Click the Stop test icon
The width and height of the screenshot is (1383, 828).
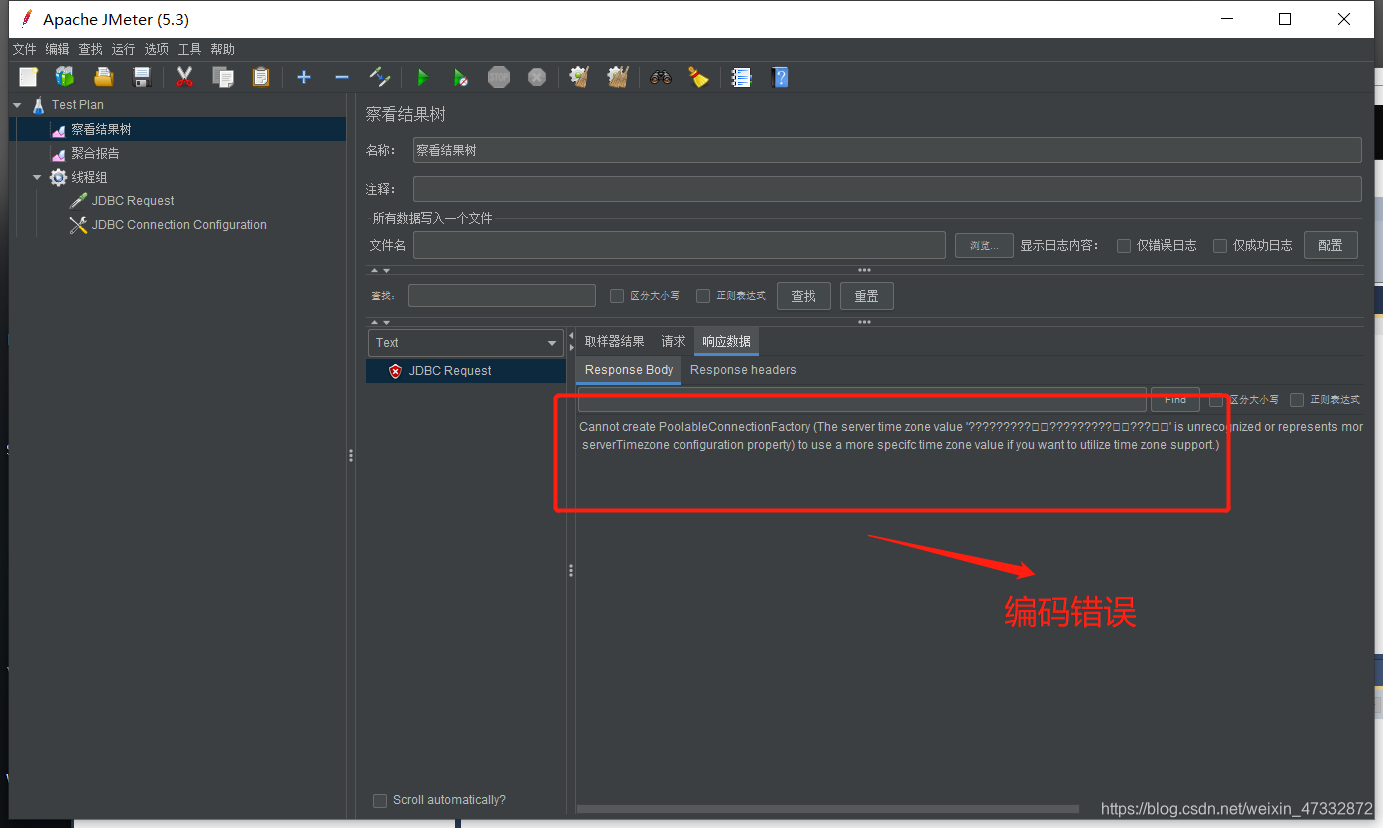tap(499, 77)
